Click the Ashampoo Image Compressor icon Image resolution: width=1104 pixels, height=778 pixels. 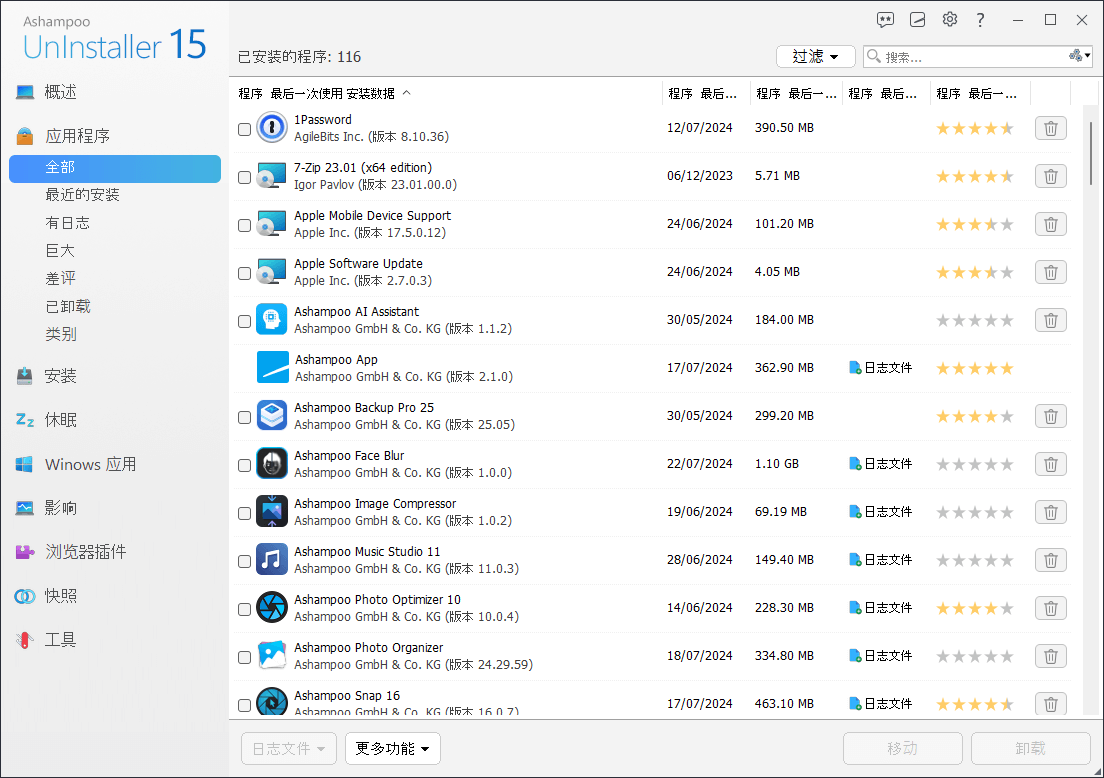272,511
